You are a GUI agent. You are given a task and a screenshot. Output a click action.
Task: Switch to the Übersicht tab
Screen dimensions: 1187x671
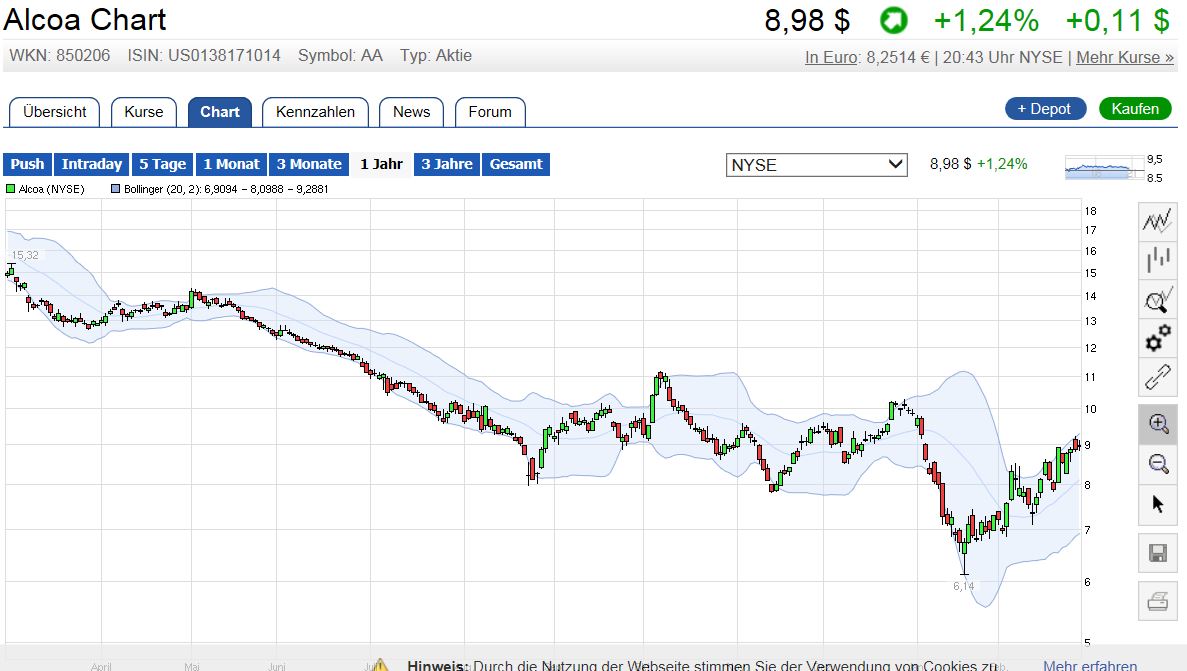(55, 112)
